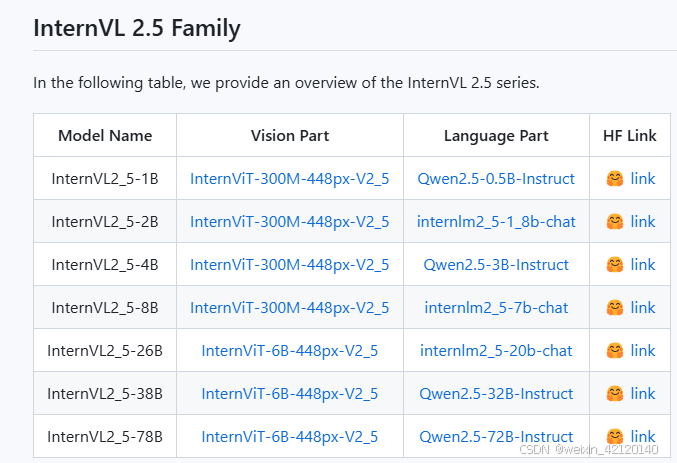Click the hugging face emoji in InternVL2_5-38B row

[x=615, y=394]
